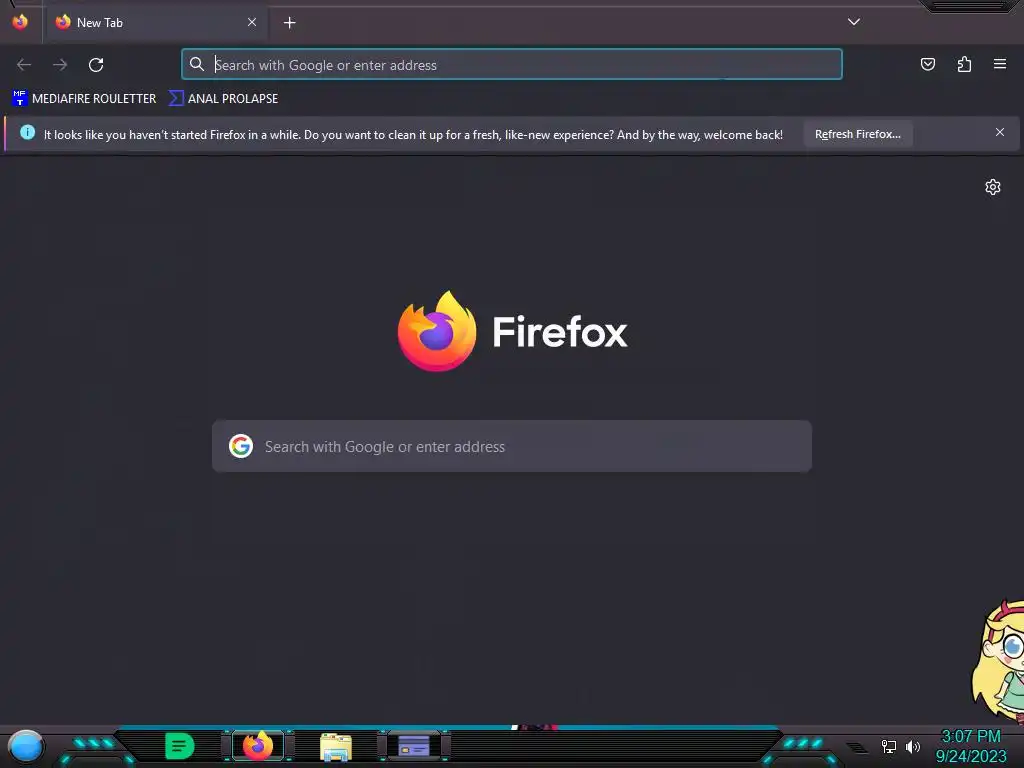This screenshot has height=768, width=1024.
Task: Open the network tray icon
Action: (888, 746)
